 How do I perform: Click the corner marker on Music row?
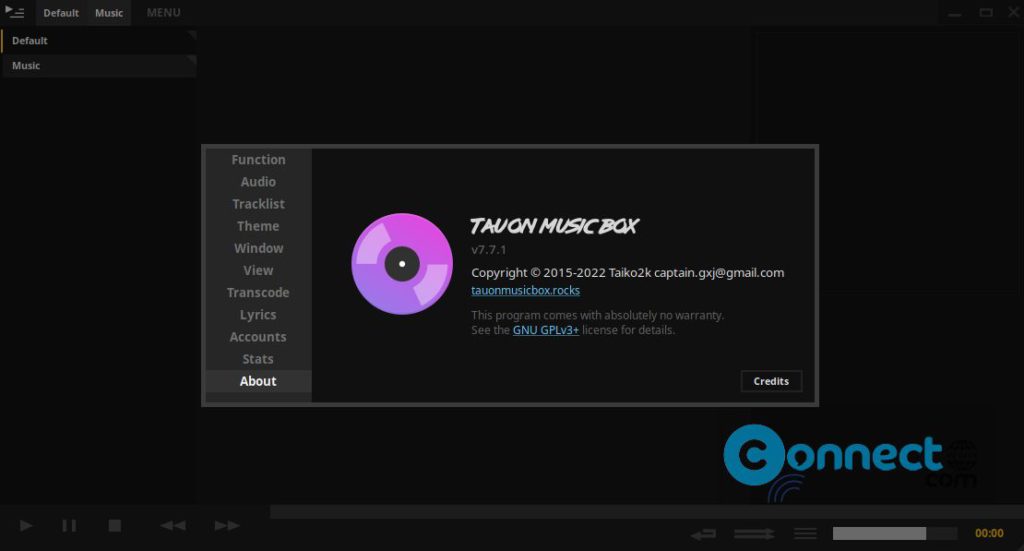[192, 59]
